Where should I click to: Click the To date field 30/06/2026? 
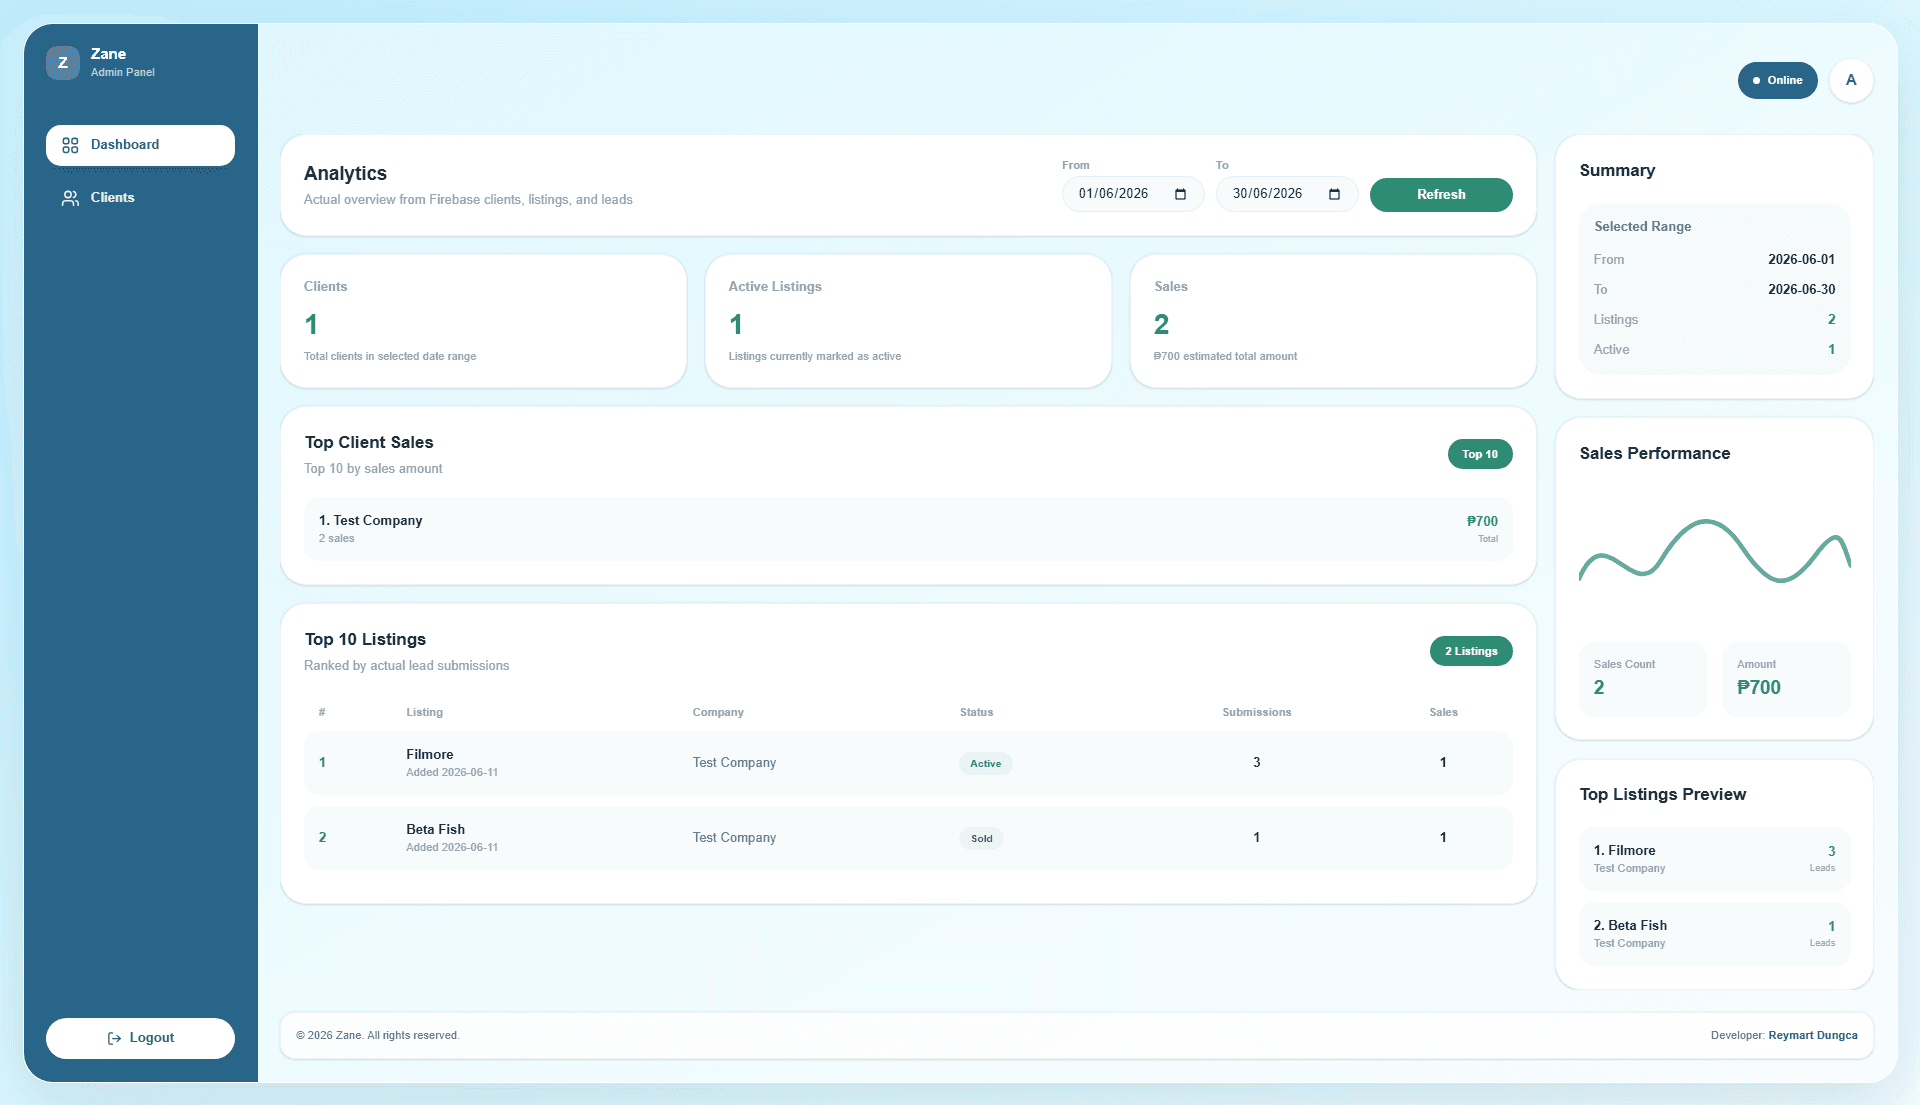pos(1287,194)
